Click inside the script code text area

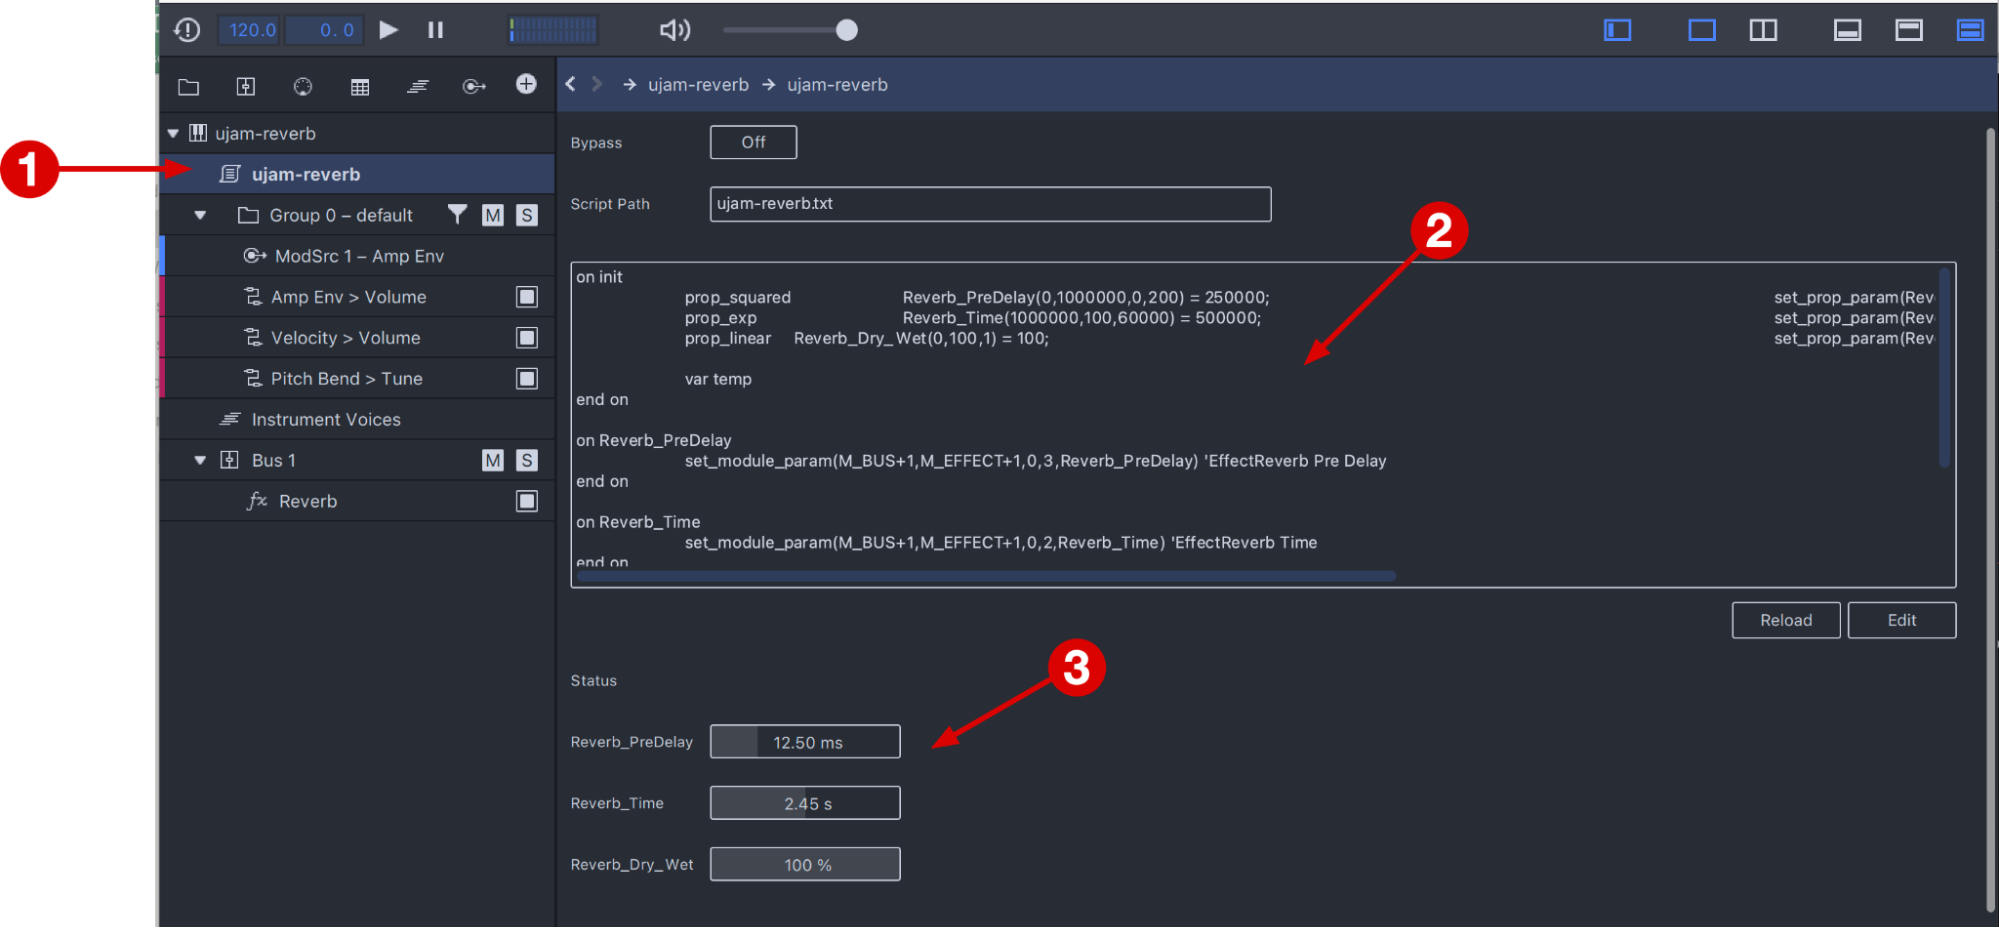click(1263, 424)
